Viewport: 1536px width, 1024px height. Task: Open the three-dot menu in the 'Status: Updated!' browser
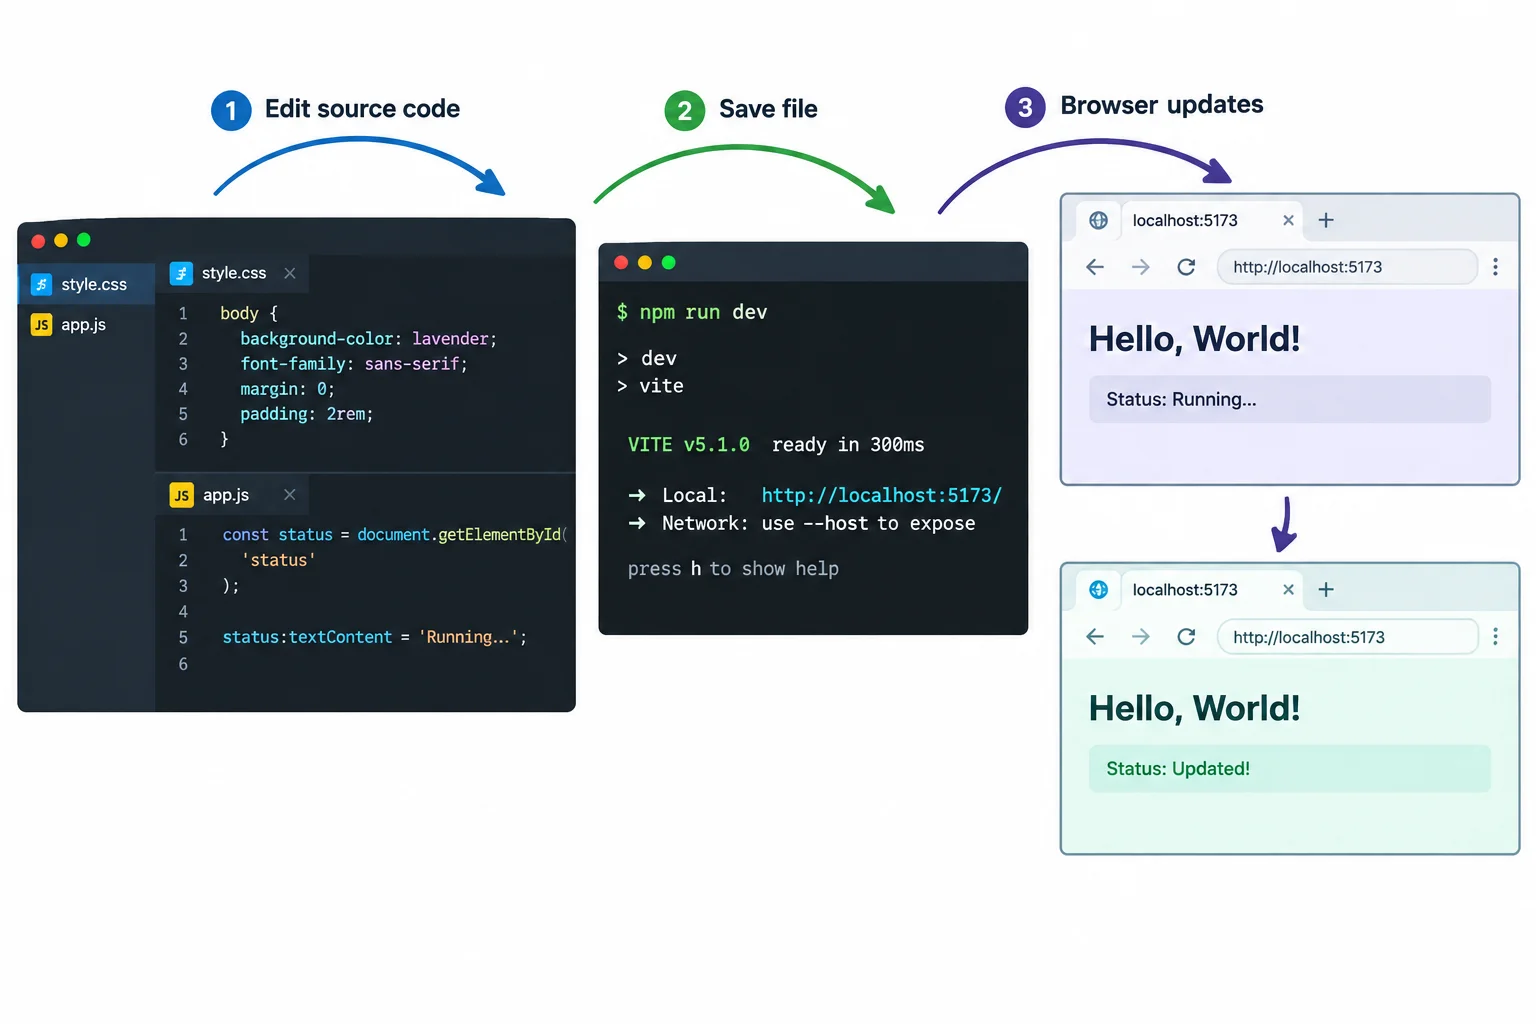(x=1495, y=637)
